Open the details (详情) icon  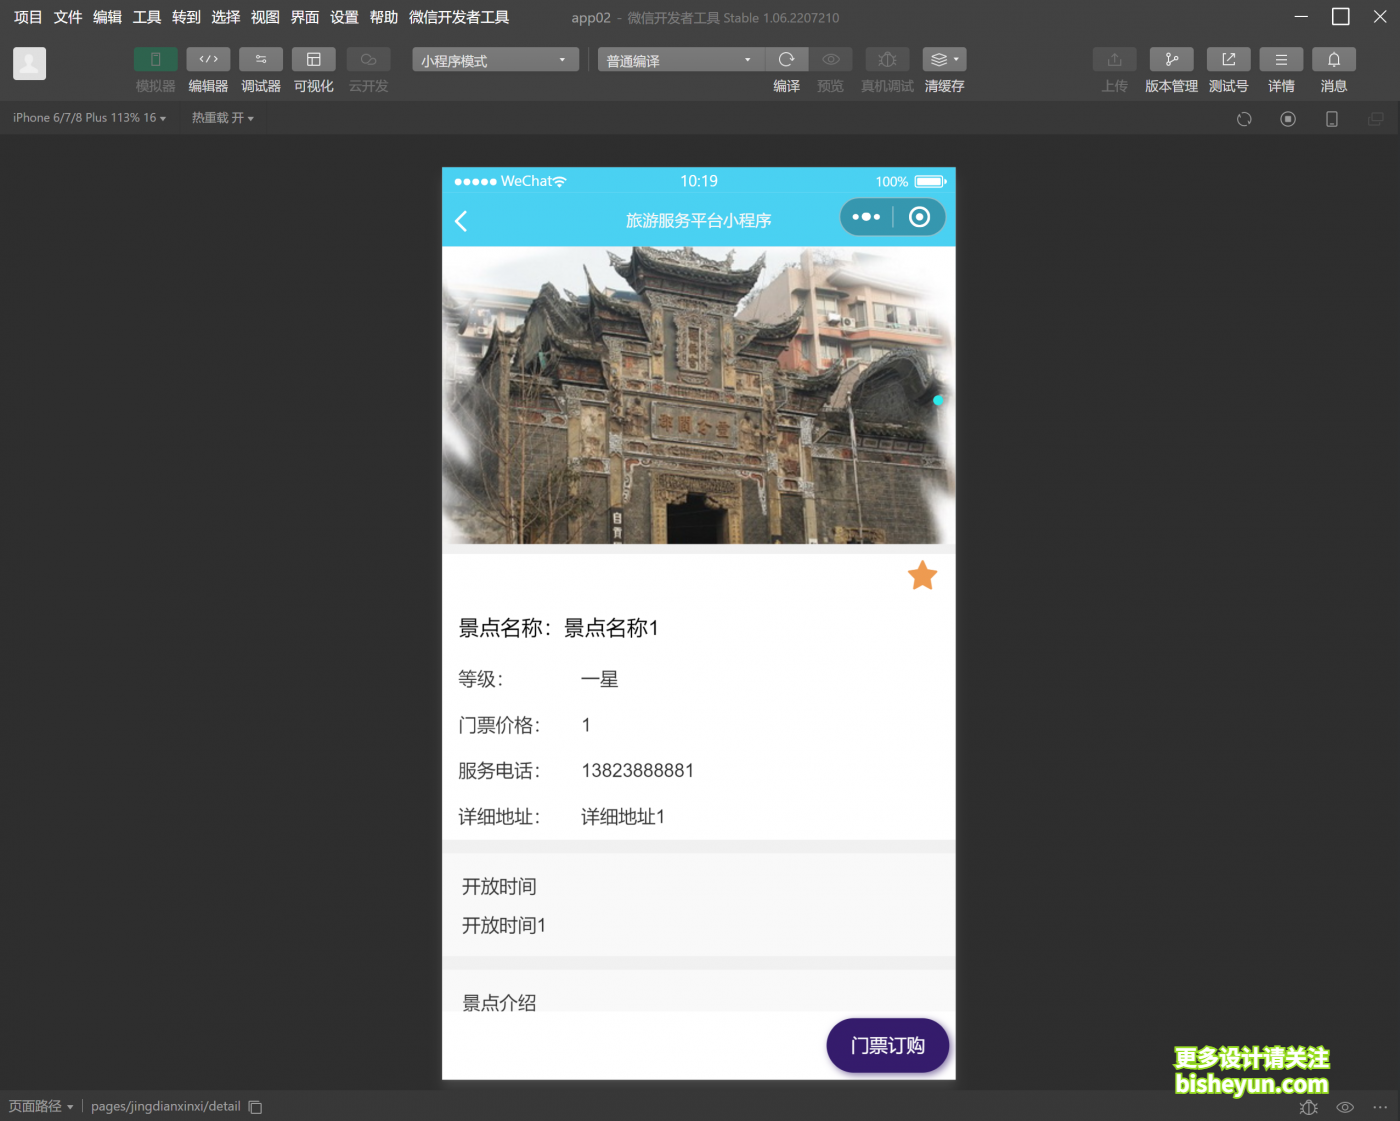pyautogui.click(x=1281, y=60)
